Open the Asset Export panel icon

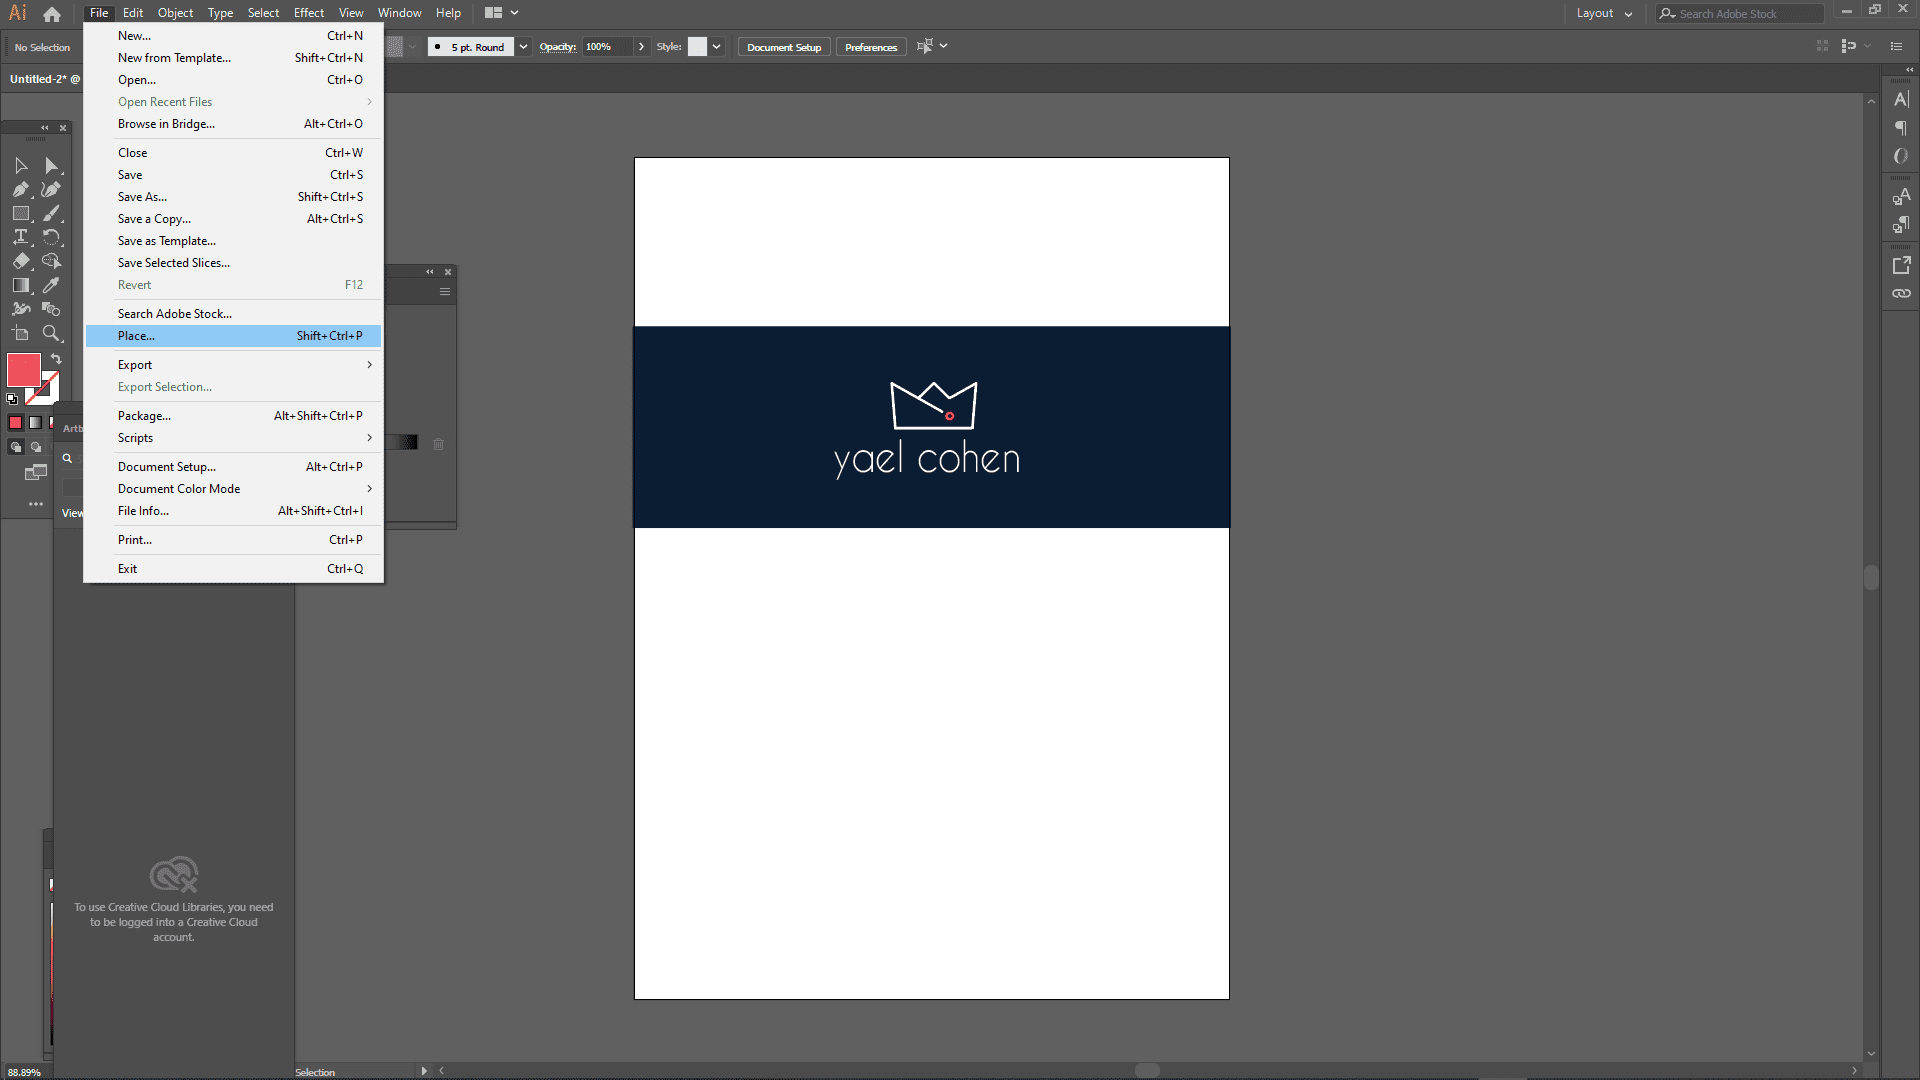[1901, 265]
